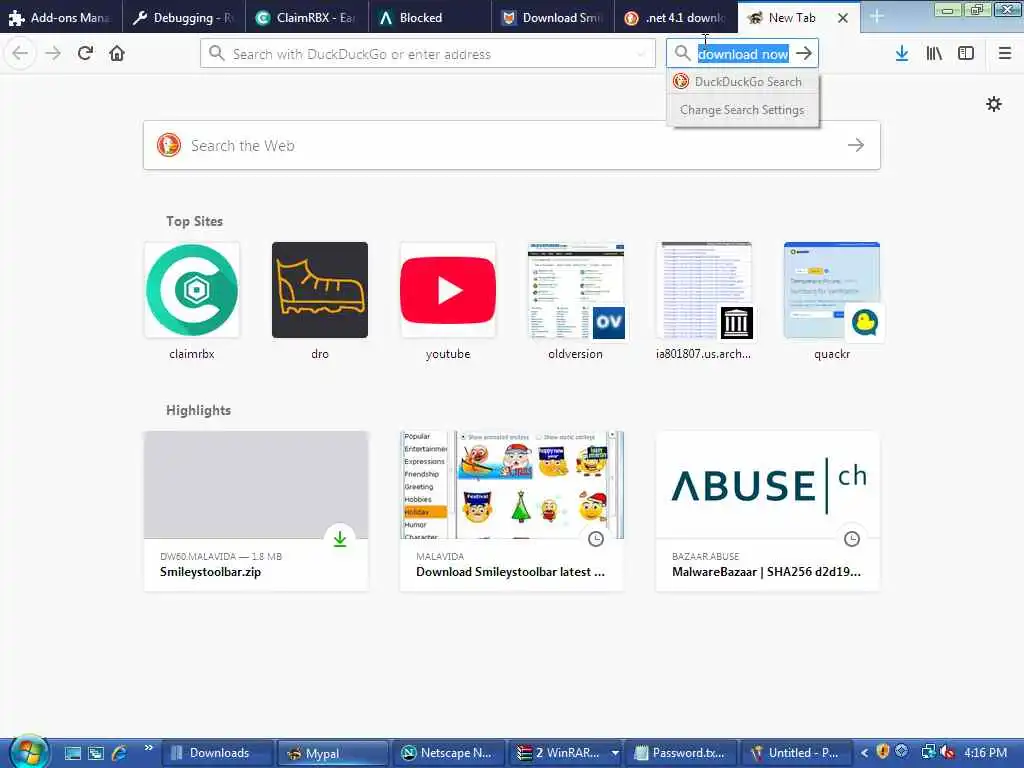Click the forward navigation arrow
This screenshot has height=768, width=1024.
click(x=53, y=54)
